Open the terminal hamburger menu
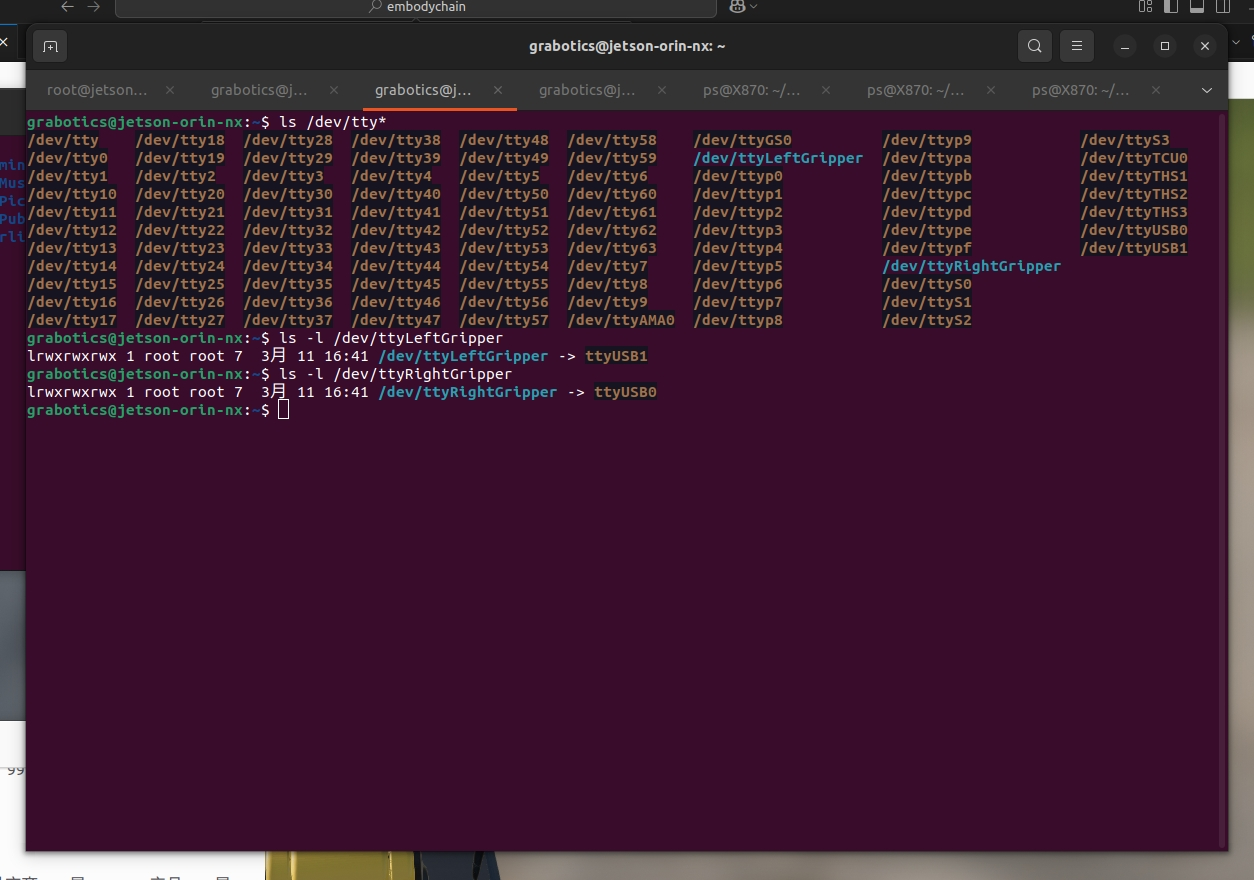The height and width of the screenshot is (880, 1254). [1076, 46]
